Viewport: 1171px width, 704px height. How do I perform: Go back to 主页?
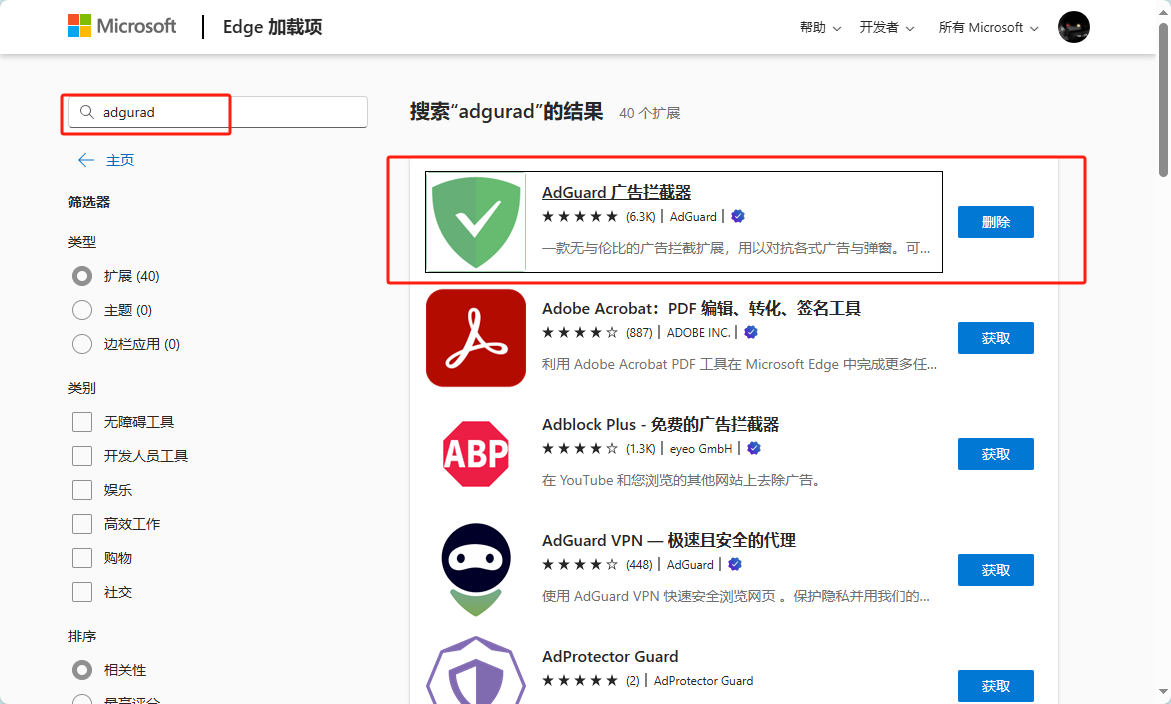120,160
